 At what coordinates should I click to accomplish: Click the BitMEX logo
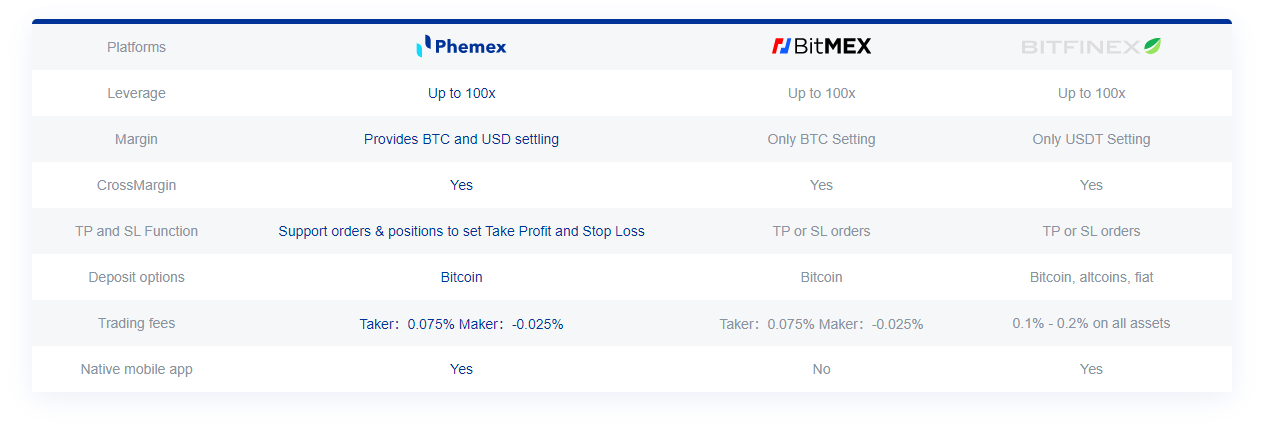(821, 46)
